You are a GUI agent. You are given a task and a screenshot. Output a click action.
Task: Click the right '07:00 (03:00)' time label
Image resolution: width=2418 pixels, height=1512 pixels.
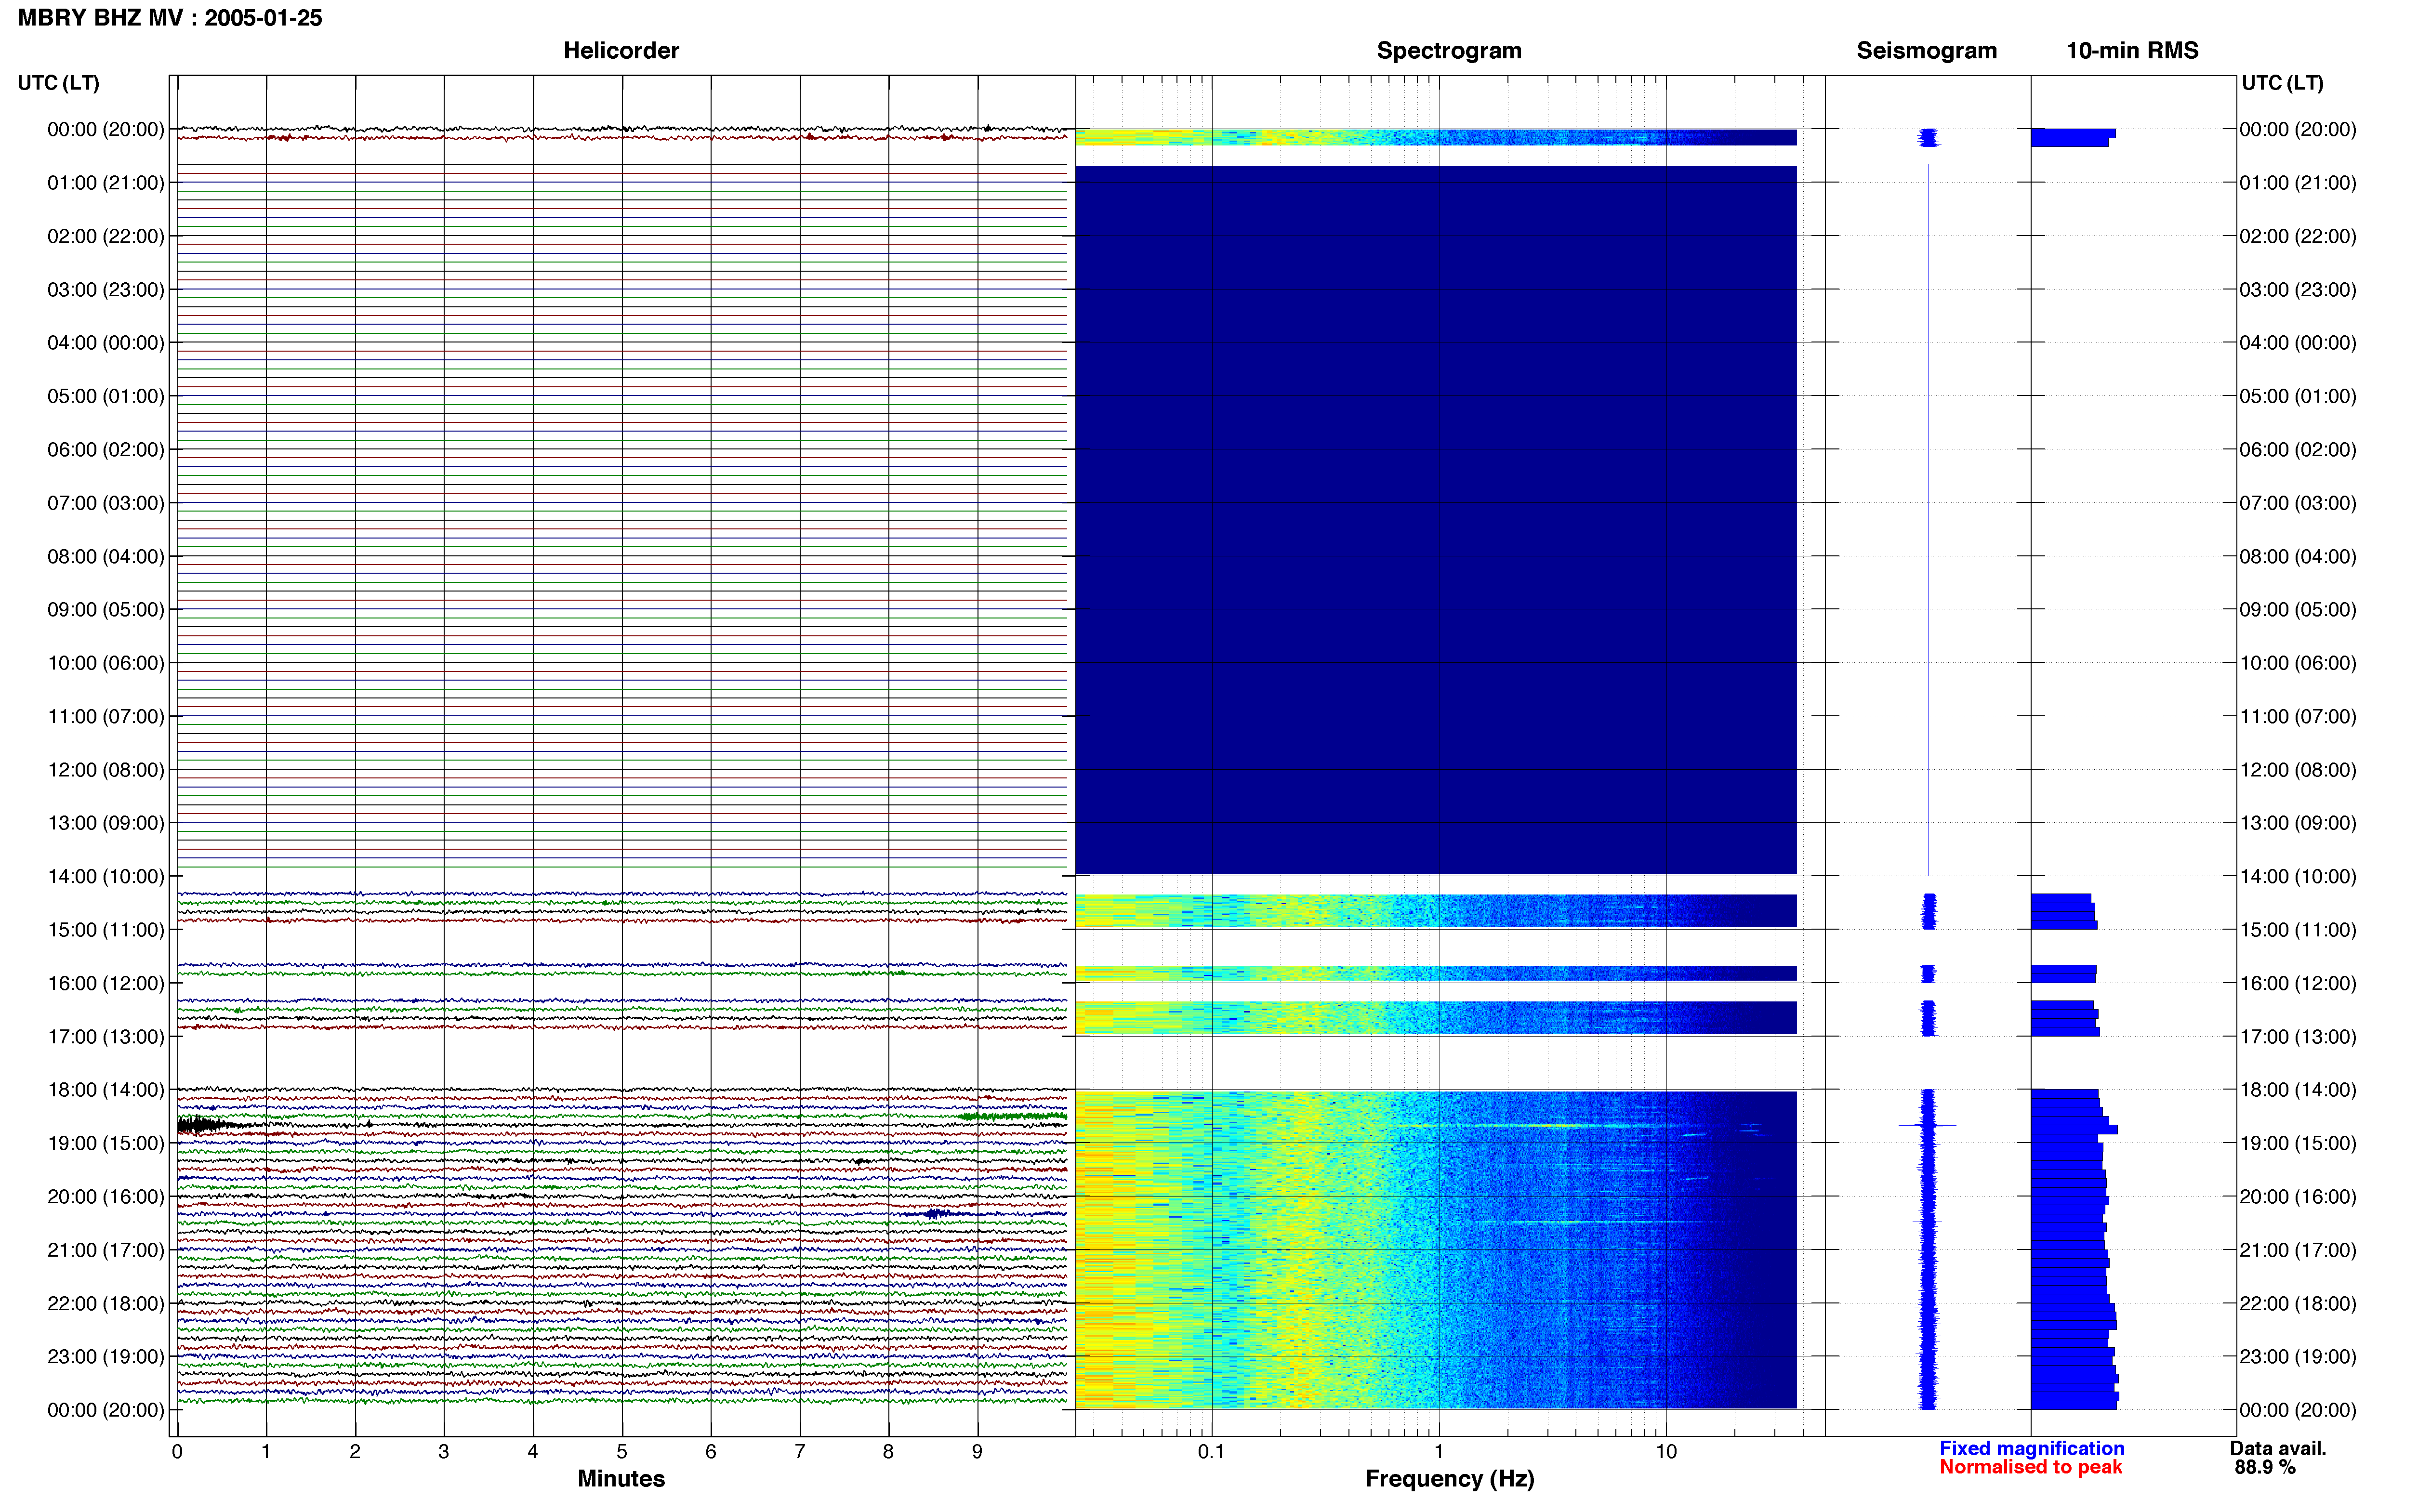point(2298,503)
